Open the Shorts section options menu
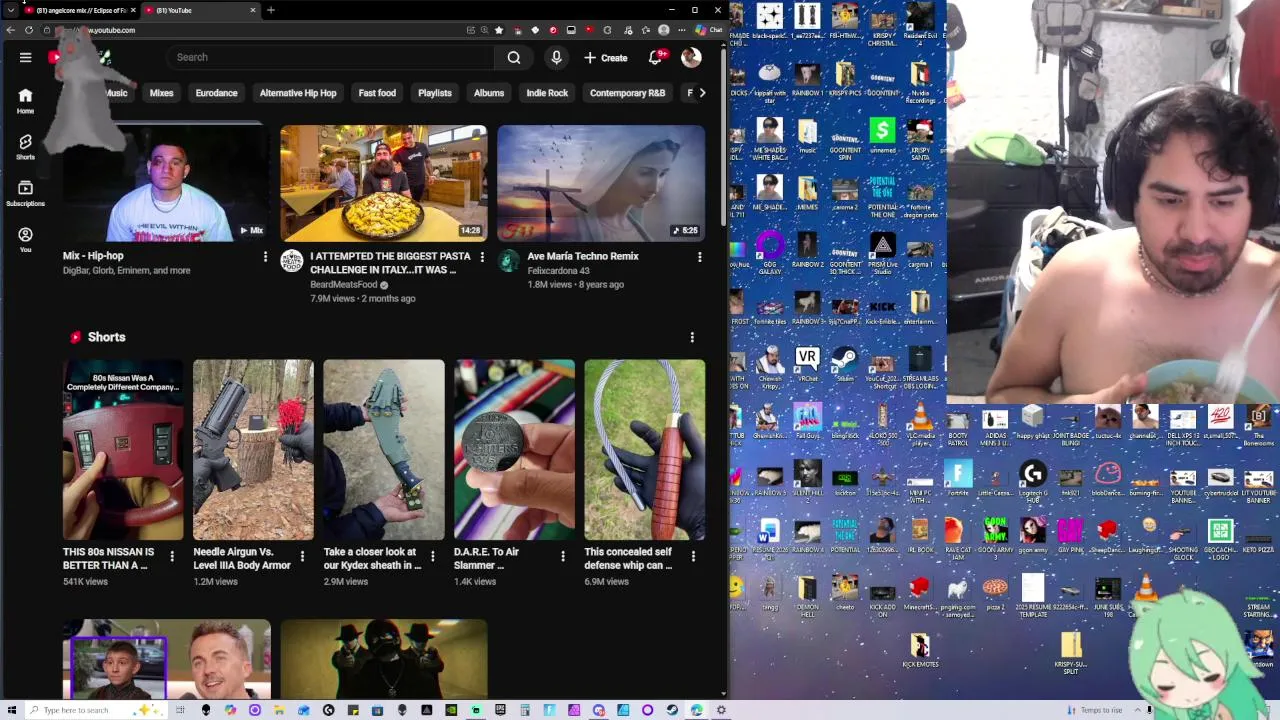This screenshot has height=720, width=1280. point(692,338)
